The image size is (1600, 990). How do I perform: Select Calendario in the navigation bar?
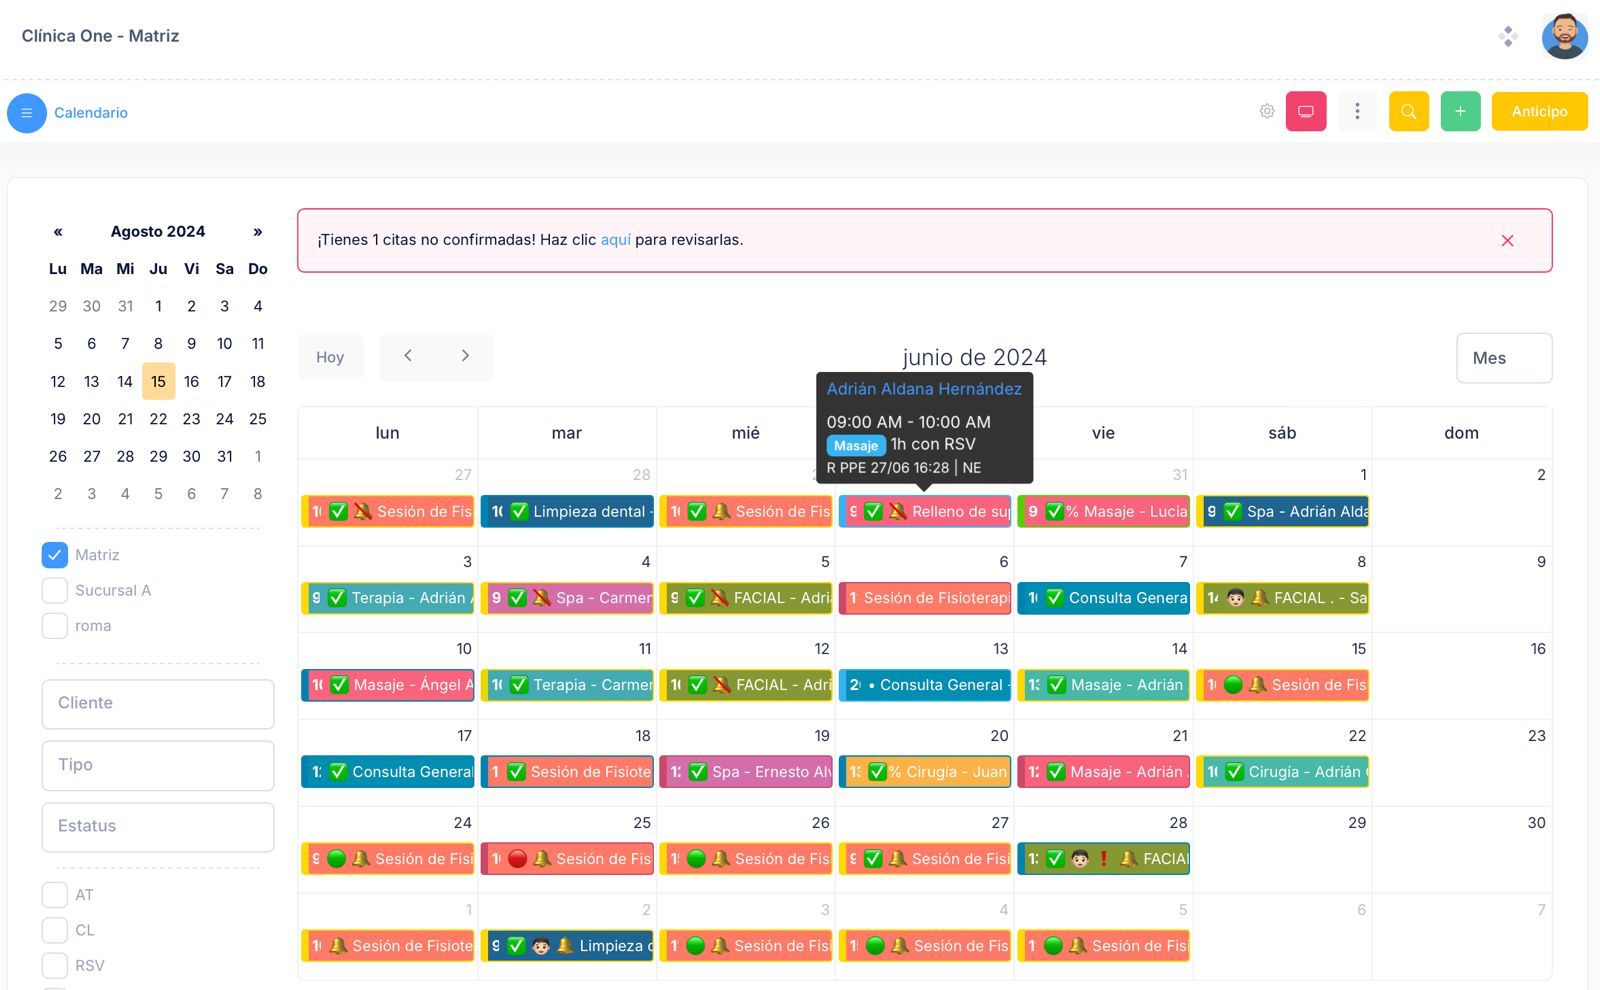(x=91, y=113)
